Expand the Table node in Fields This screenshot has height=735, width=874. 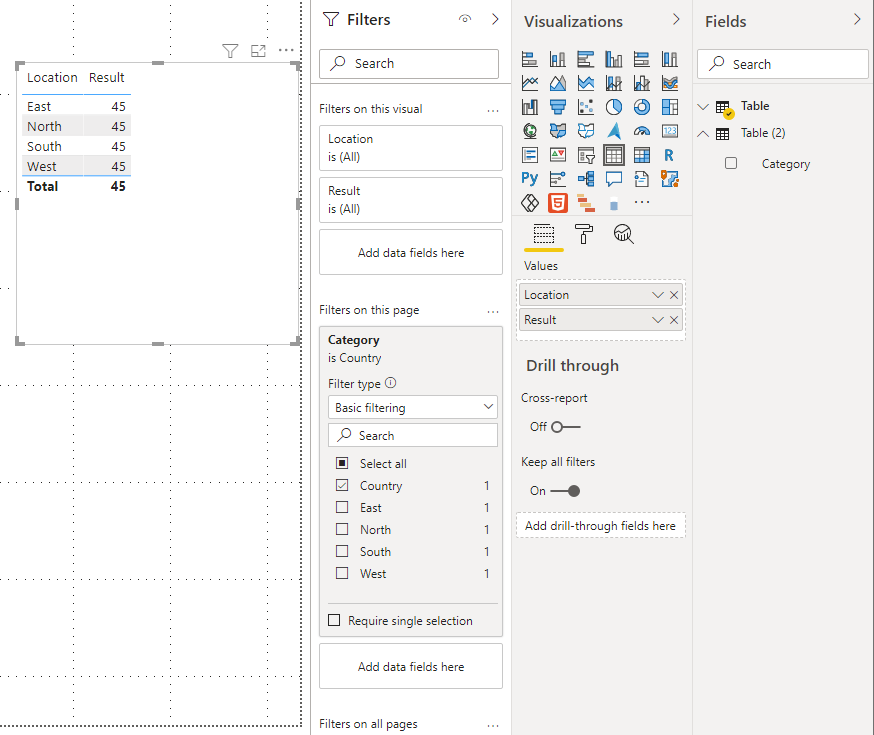click(x=703, y=106)
